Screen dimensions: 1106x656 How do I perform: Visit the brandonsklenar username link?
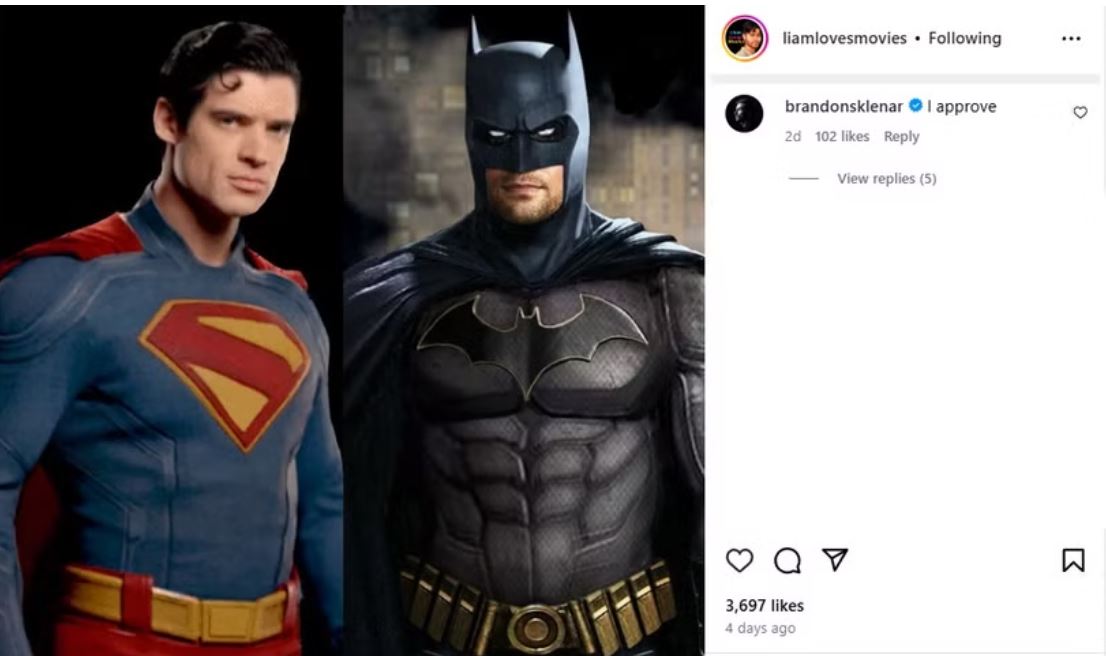click(844, 107)
